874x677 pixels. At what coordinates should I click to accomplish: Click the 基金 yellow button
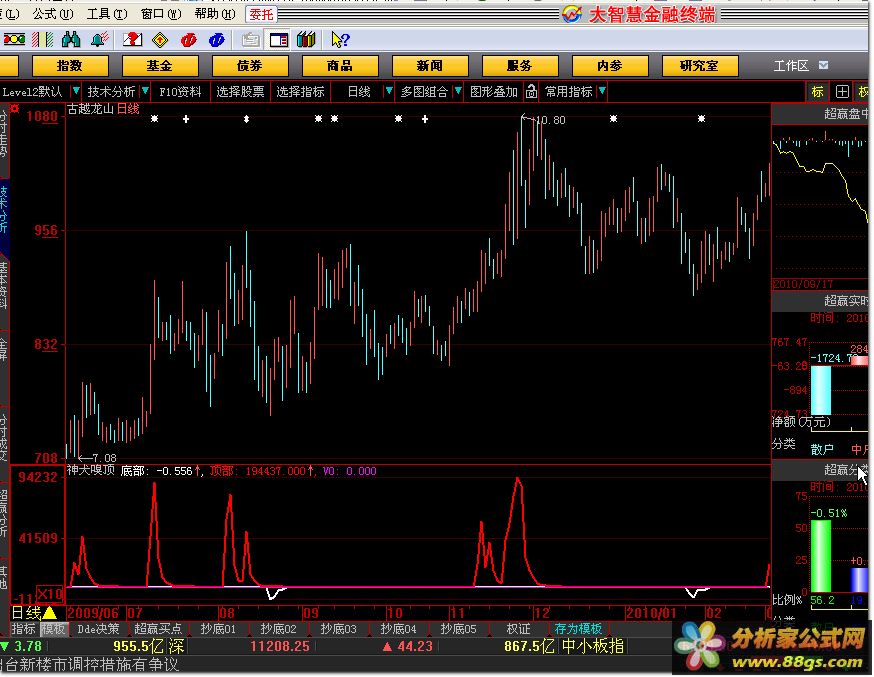coord(159,66)
